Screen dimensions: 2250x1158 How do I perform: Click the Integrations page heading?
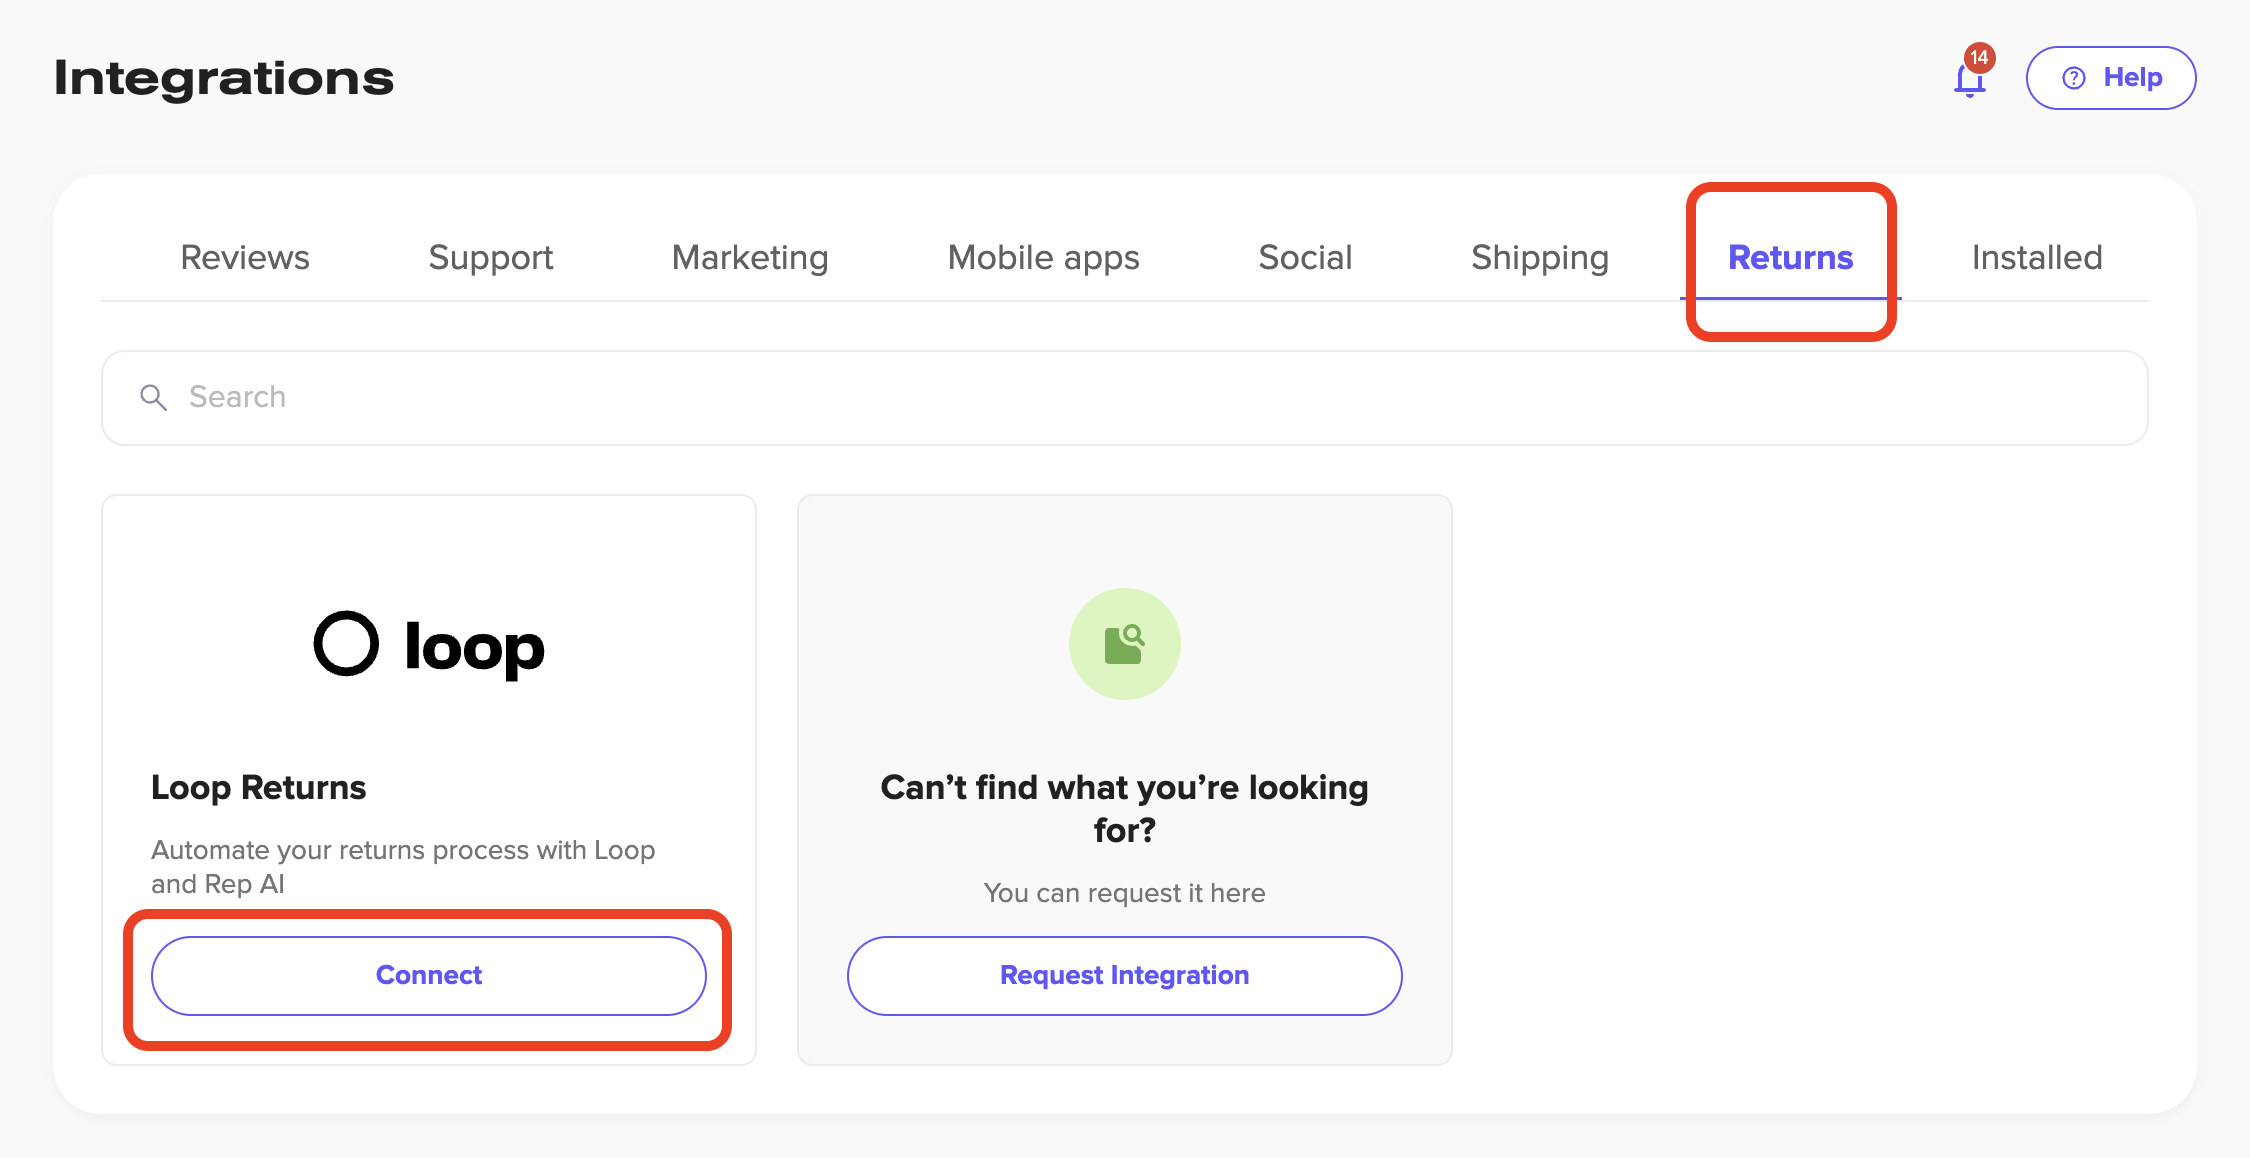[224, 78]
